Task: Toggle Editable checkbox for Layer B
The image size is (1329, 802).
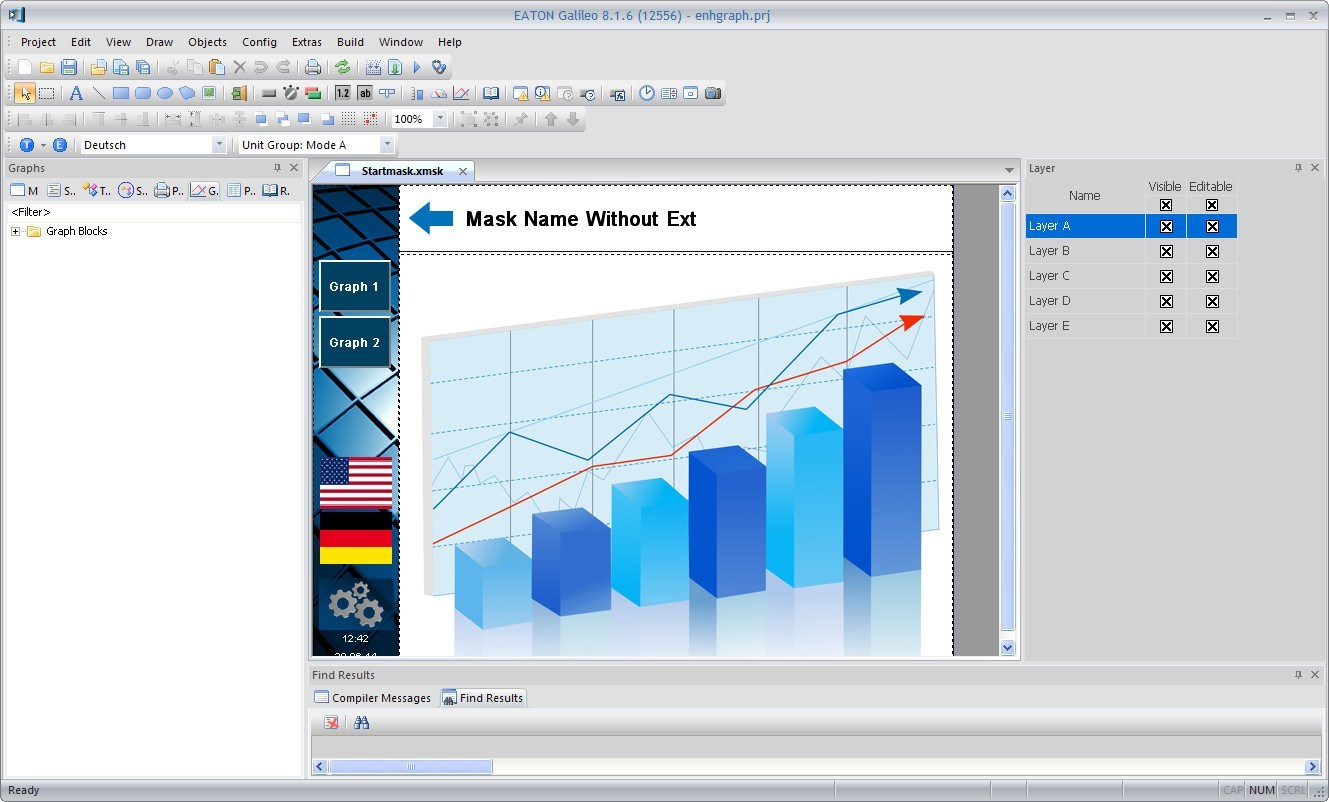Action: click(x=1212, y=251)
